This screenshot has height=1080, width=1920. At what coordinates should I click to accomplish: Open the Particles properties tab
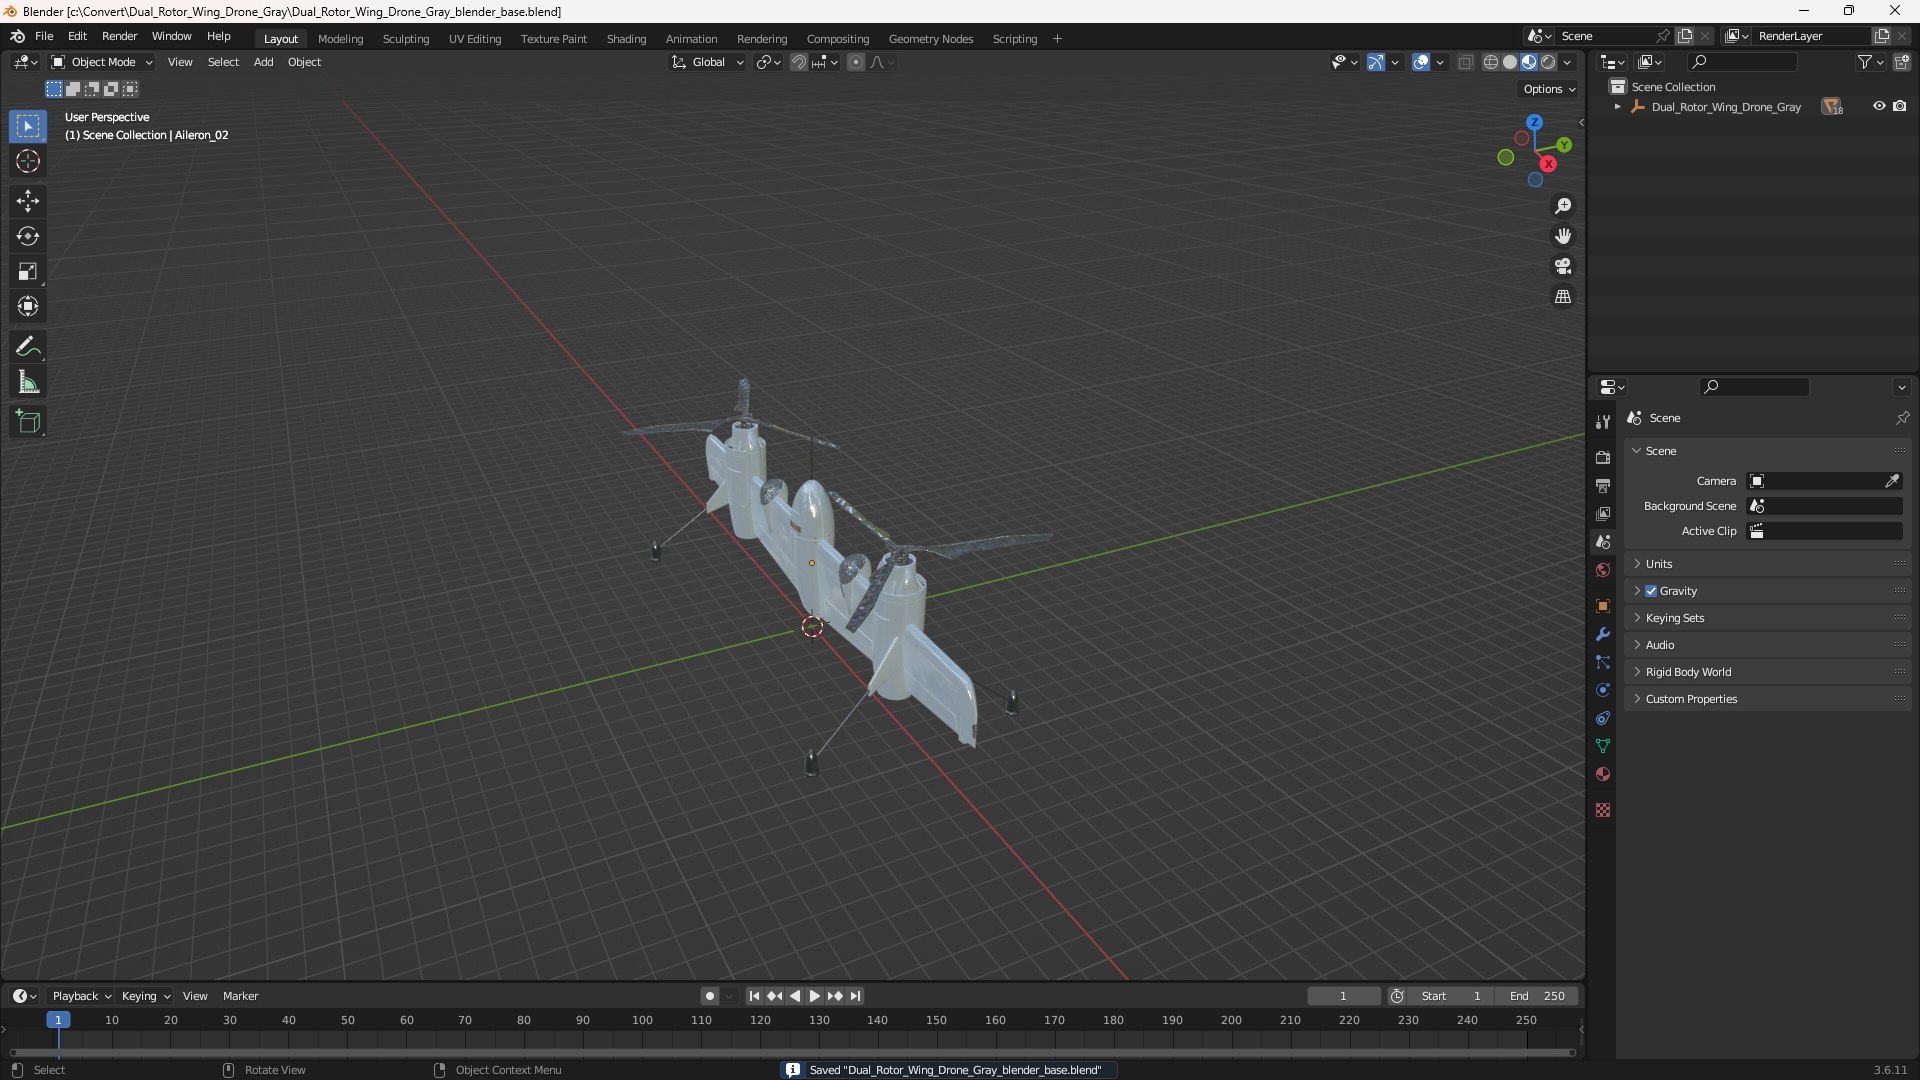click(x=1603, y=662)
